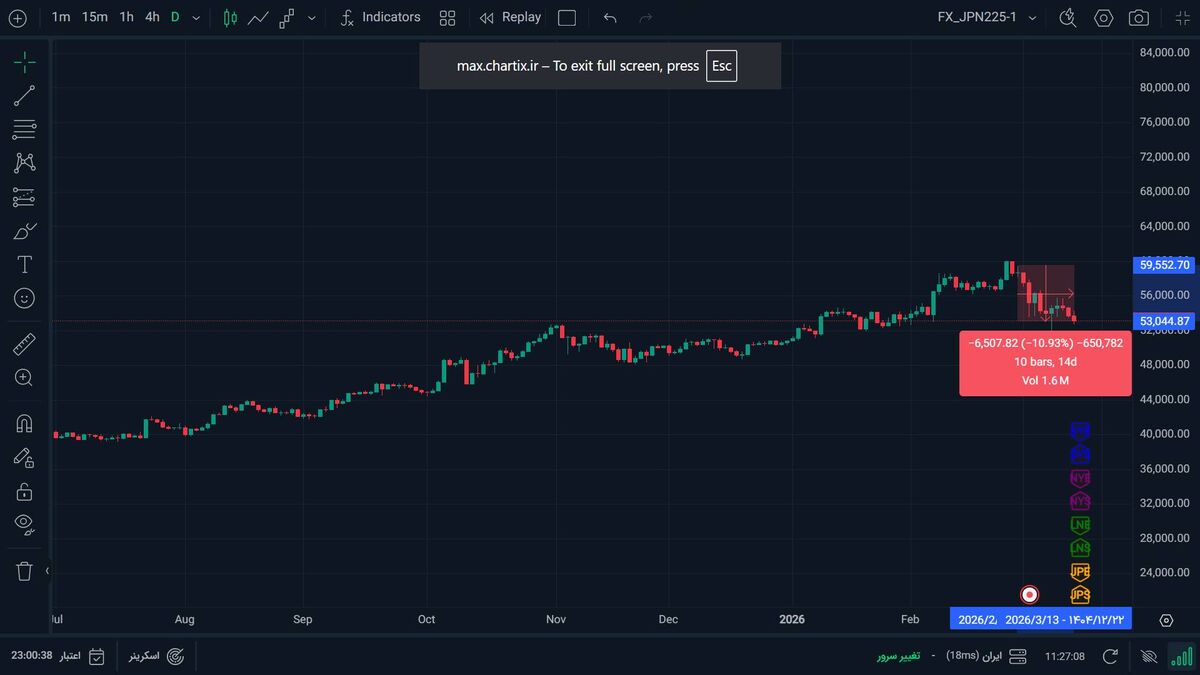Select line chart style
The image size is (1200, 675).
[258, 18]
